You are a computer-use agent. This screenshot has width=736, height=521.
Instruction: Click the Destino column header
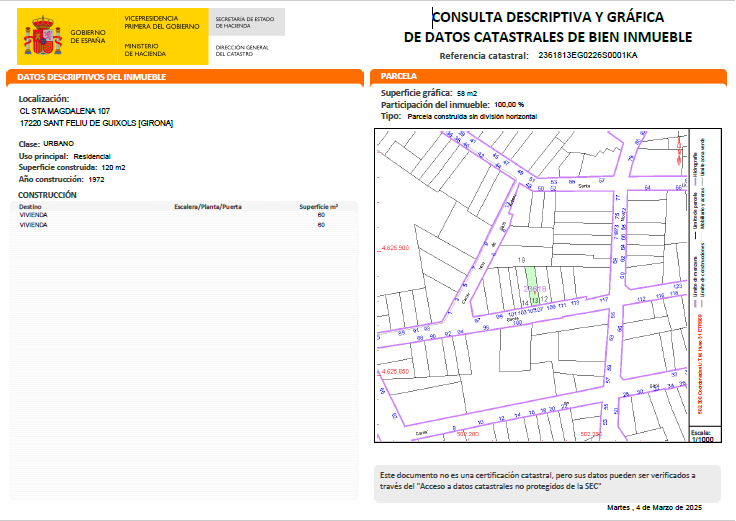[x=30, y=206]
